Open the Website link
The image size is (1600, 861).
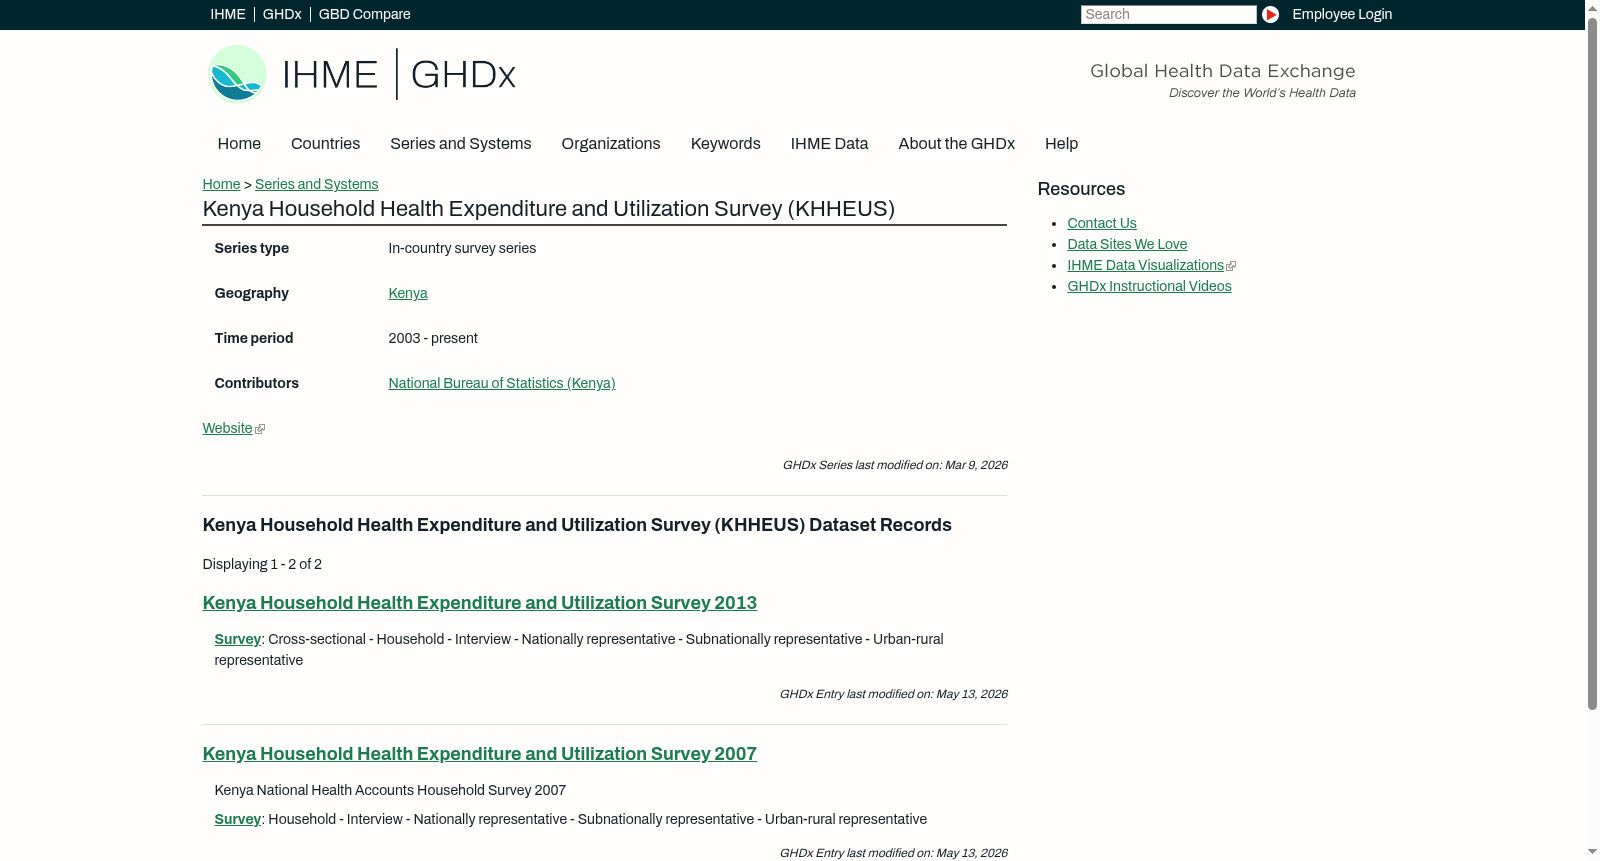[227, 428]
